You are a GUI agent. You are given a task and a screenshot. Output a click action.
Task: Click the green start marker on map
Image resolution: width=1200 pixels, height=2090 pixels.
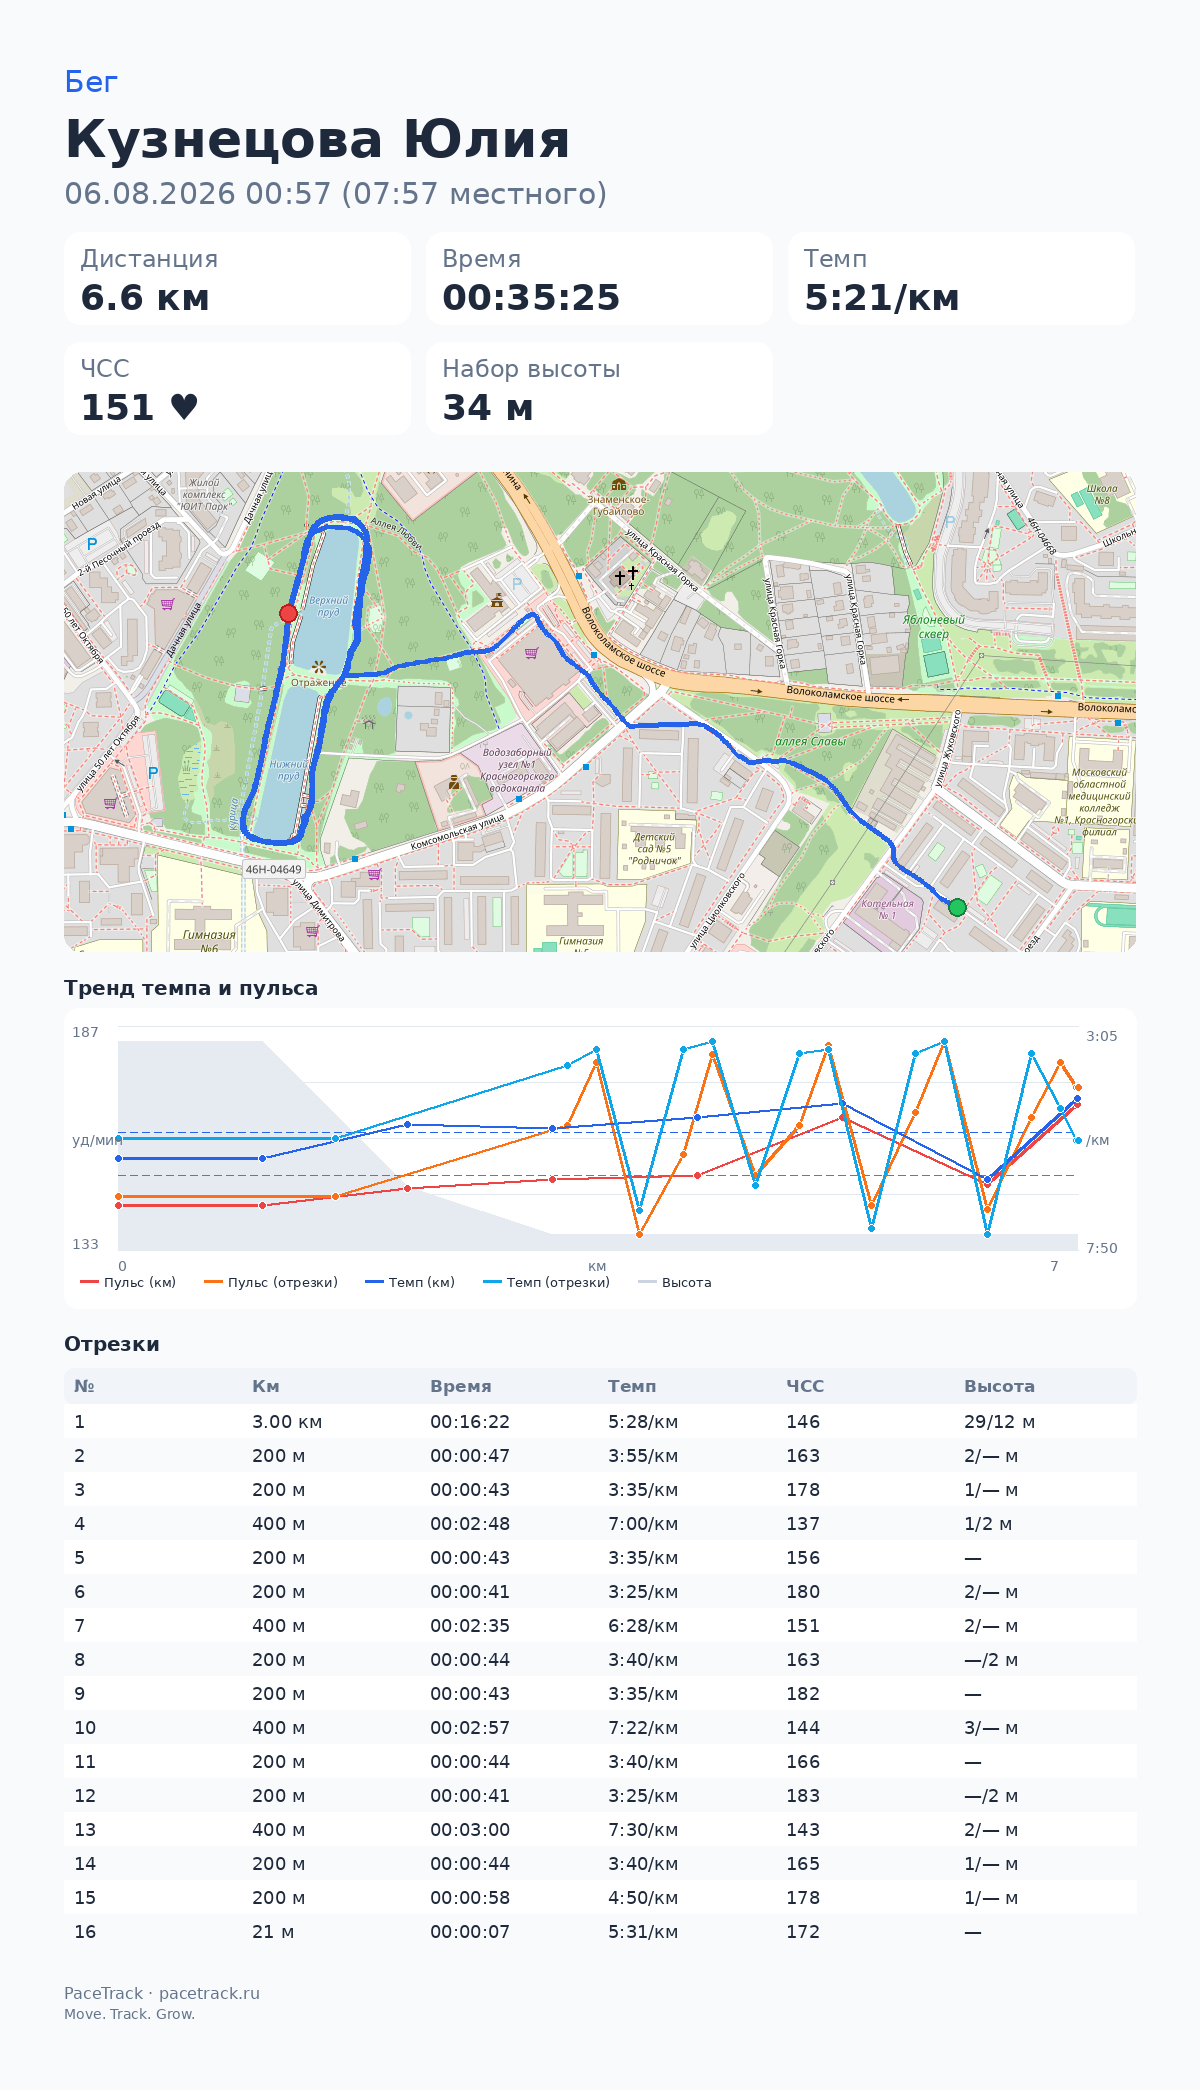coord(957,907)
